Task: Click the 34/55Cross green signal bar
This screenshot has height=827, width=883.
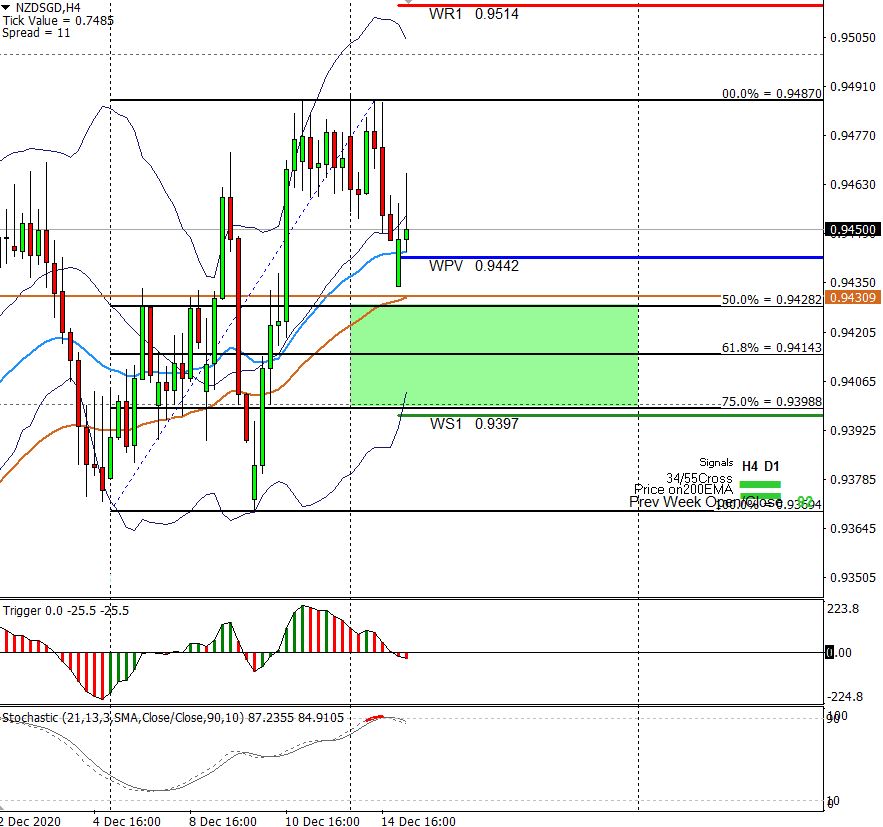Action: (x=759, y=484)
